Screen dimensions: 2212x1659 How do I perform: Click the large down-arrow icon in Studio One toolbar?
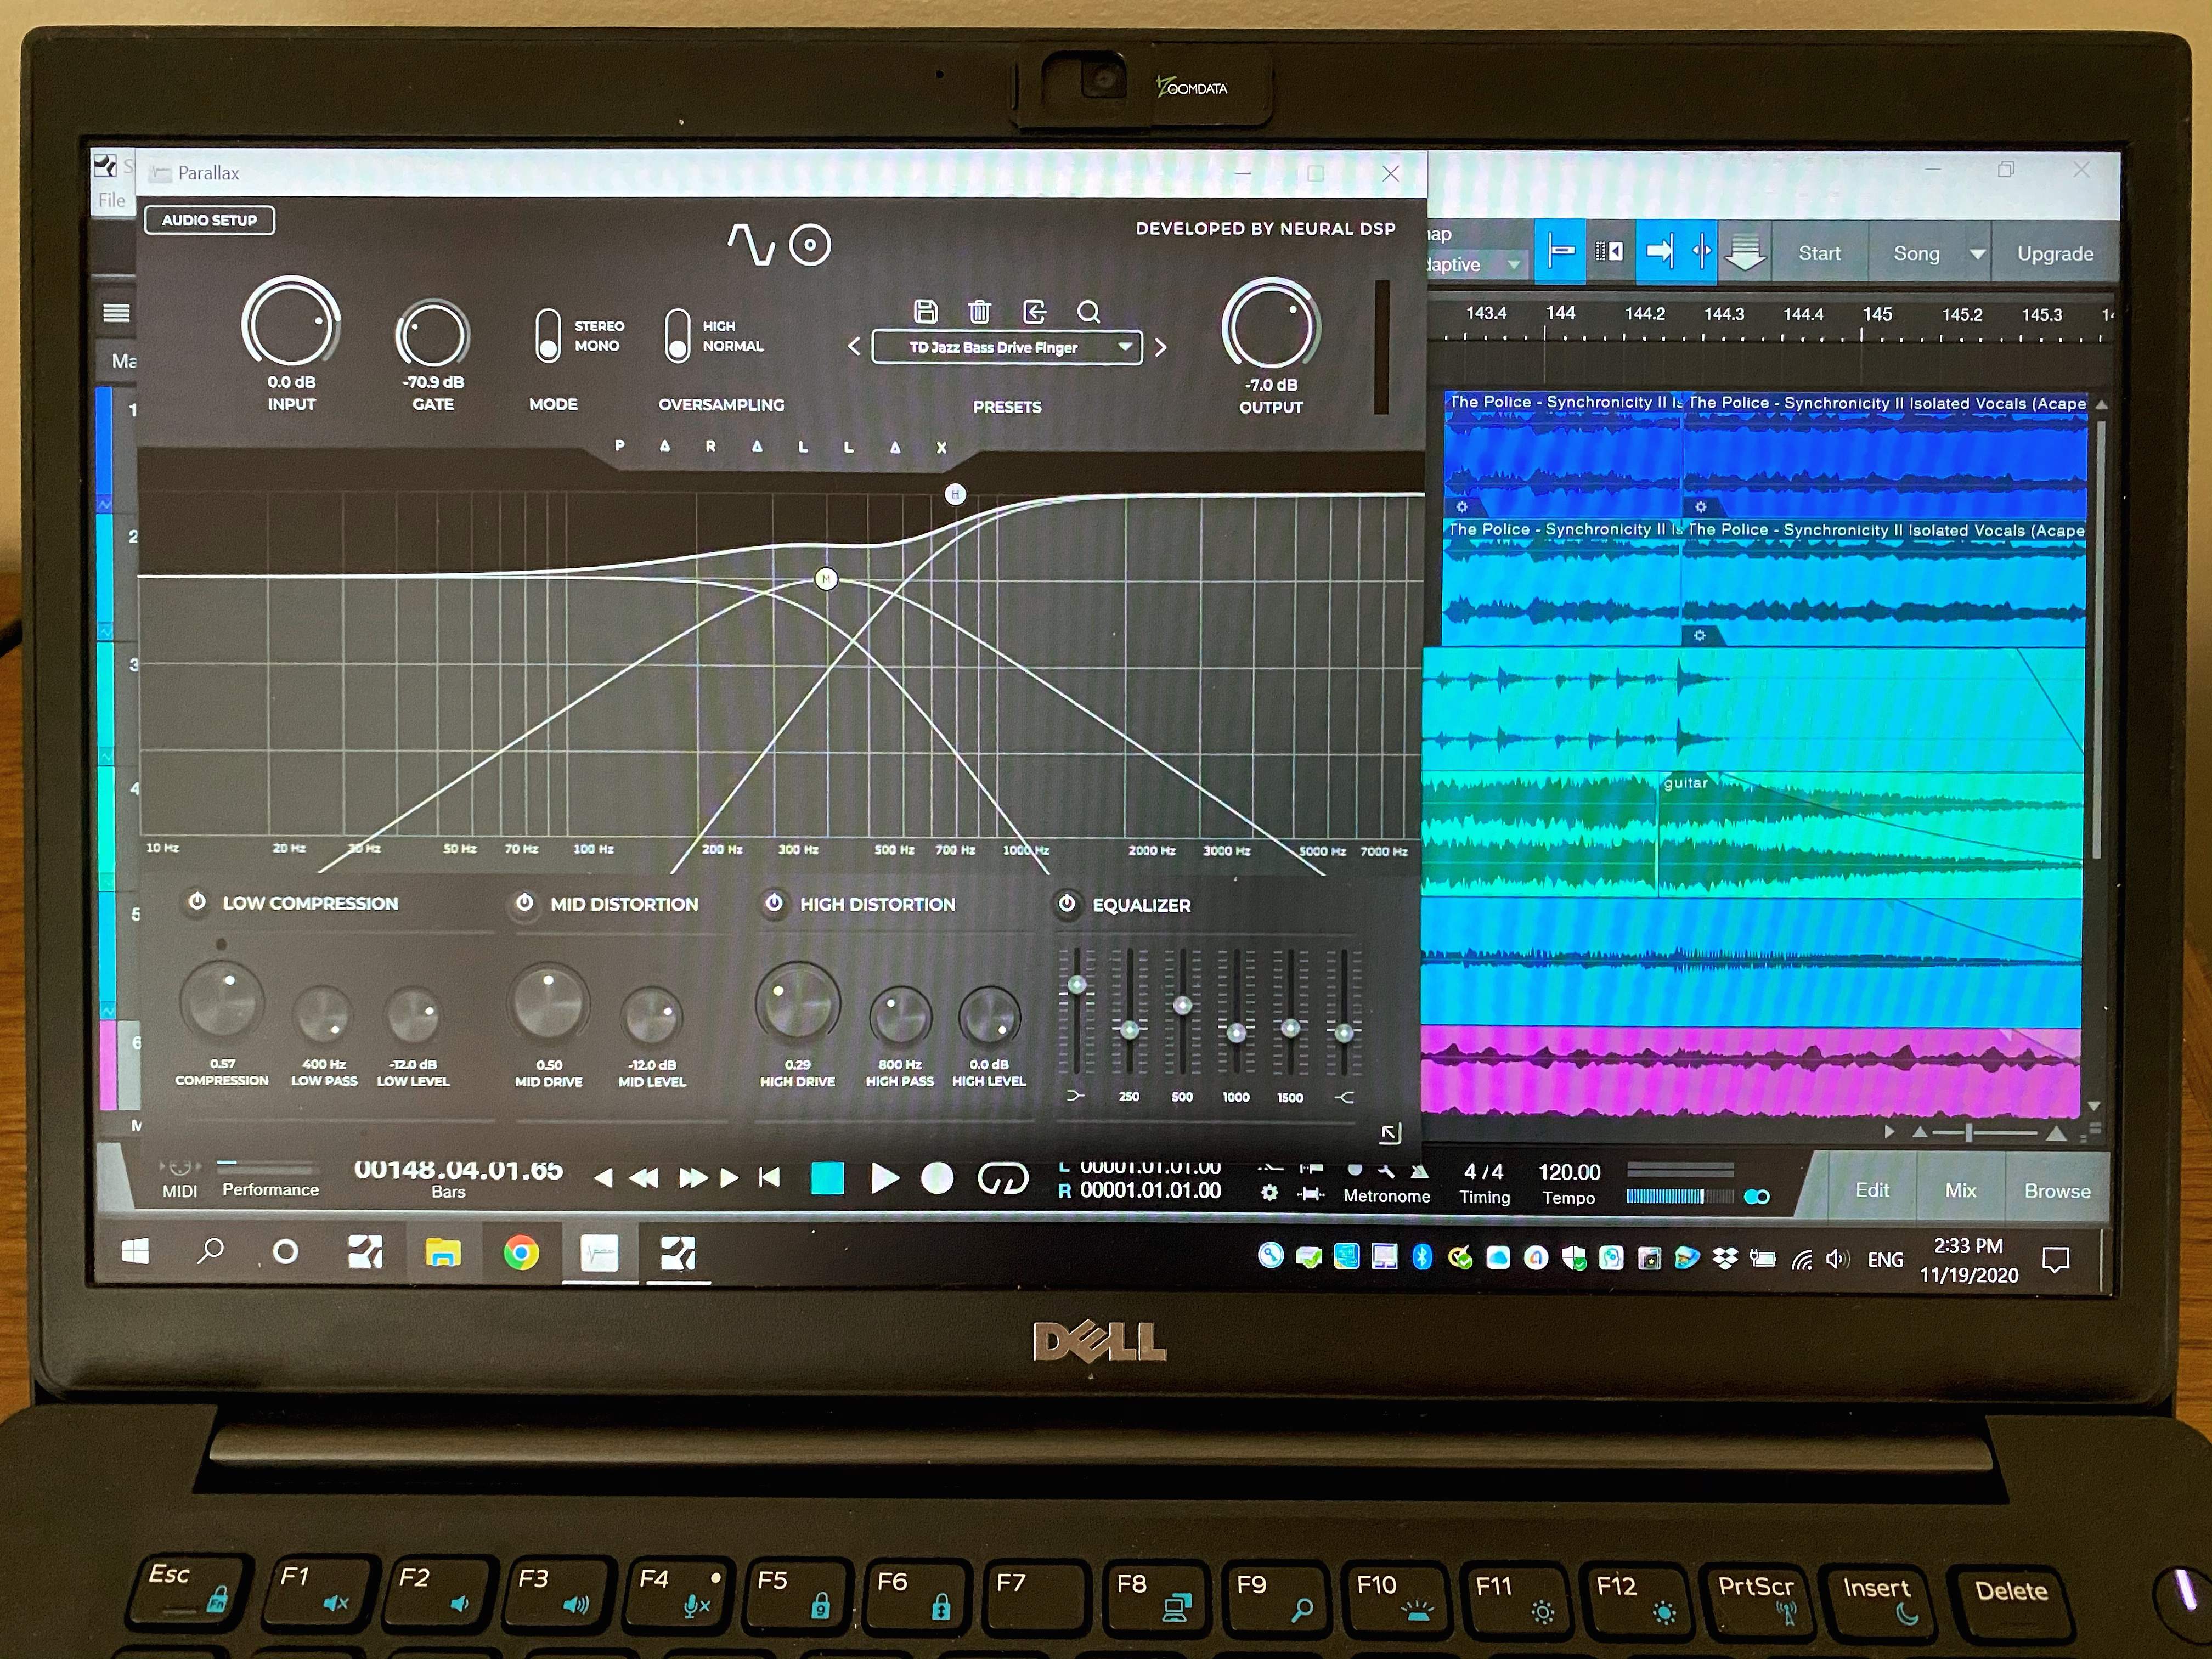[1745, 252]
